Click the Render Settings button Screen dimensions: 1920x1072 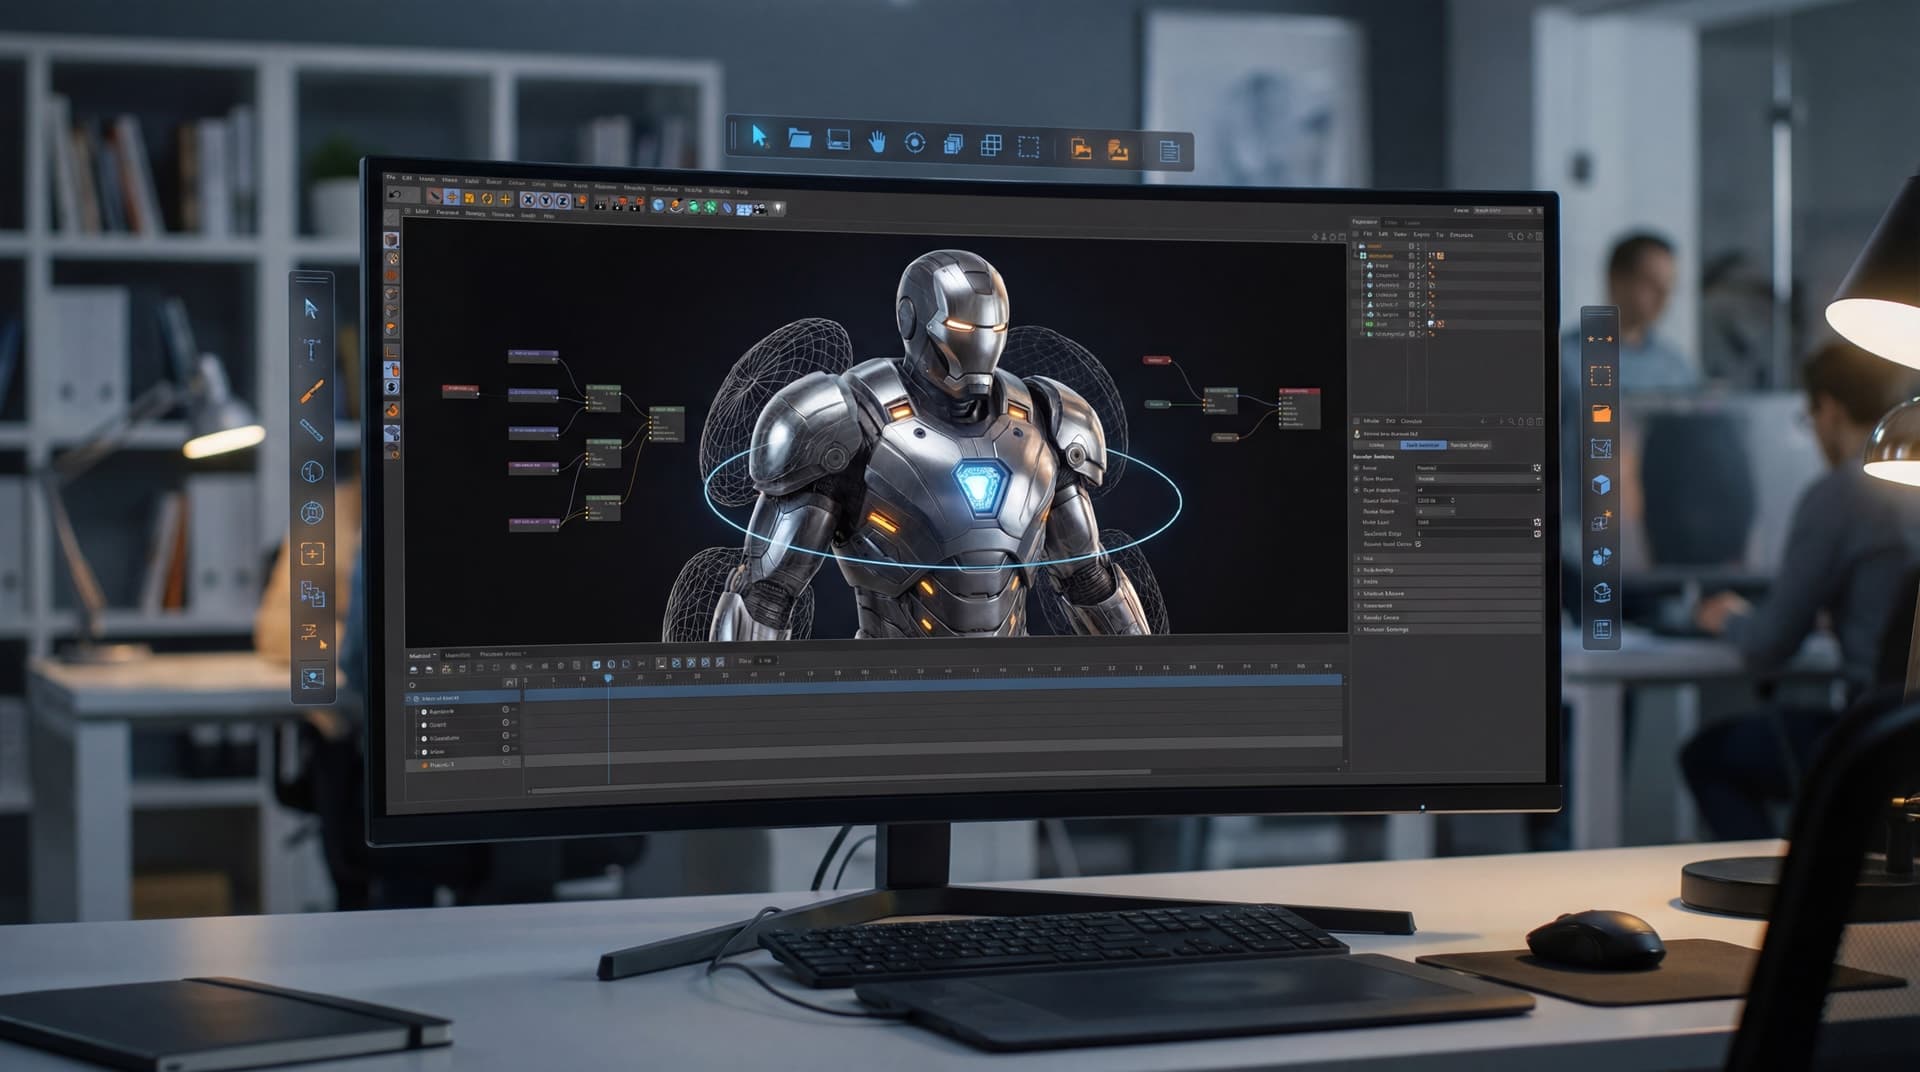pyautogui.click(x=1469, y=445)
